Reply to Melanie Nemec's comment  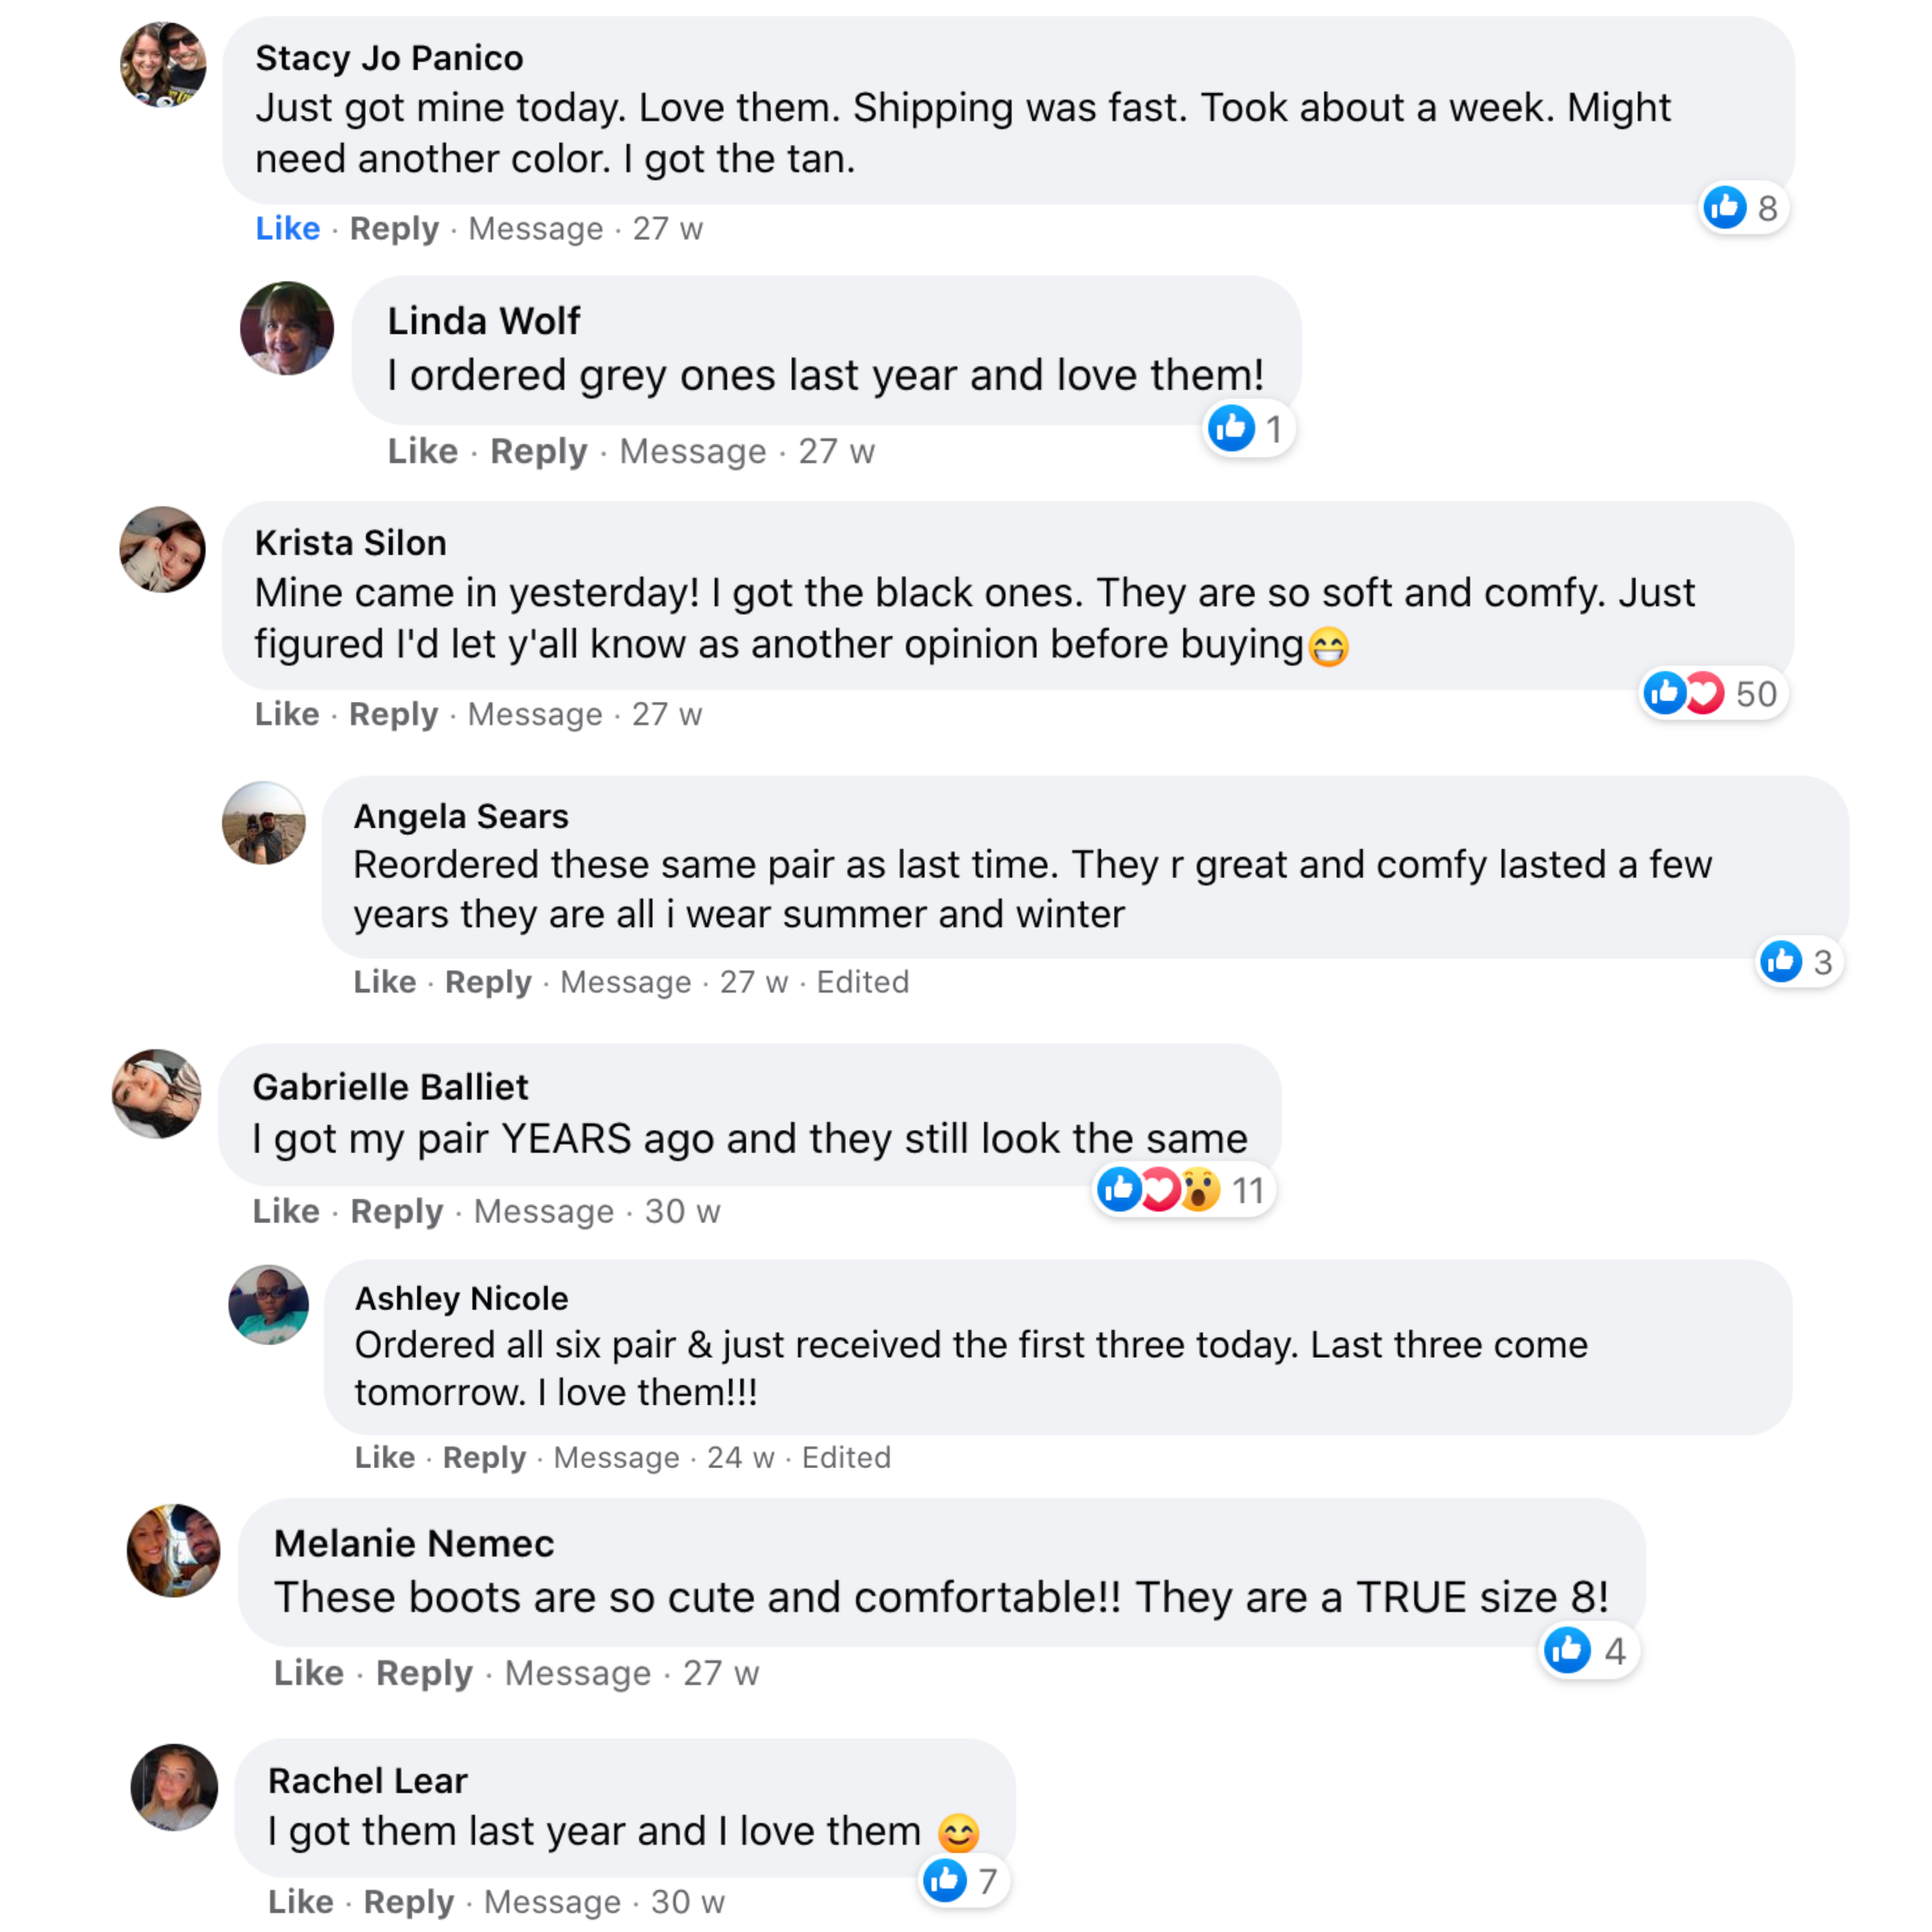point(424,1673)
